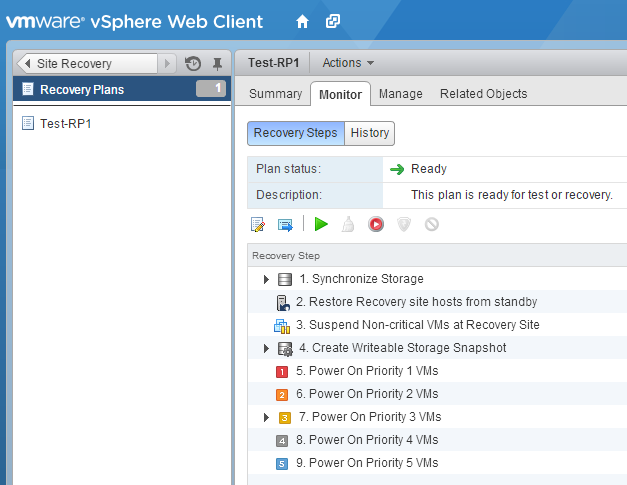
Task: Click the Reprotect shield icon in toolbar
Action: click(404, 224)
